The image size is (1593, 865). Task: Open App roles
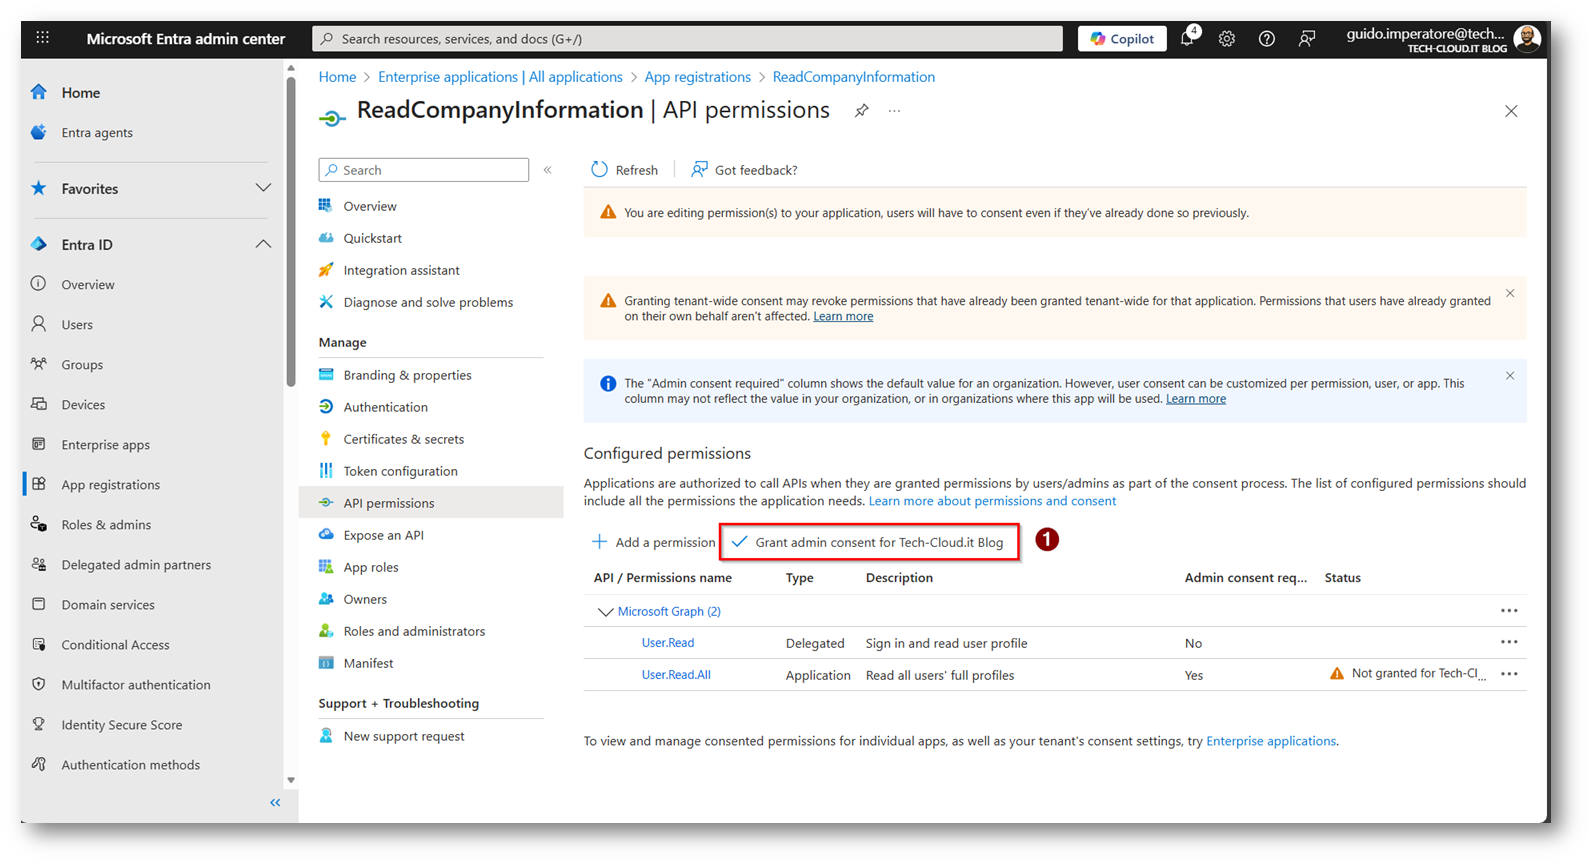371,567
